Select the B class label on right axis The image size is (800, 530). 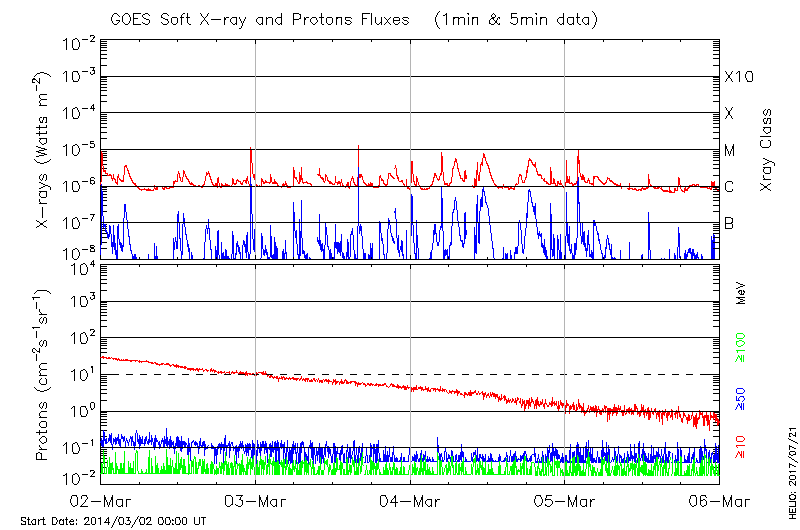729,223
